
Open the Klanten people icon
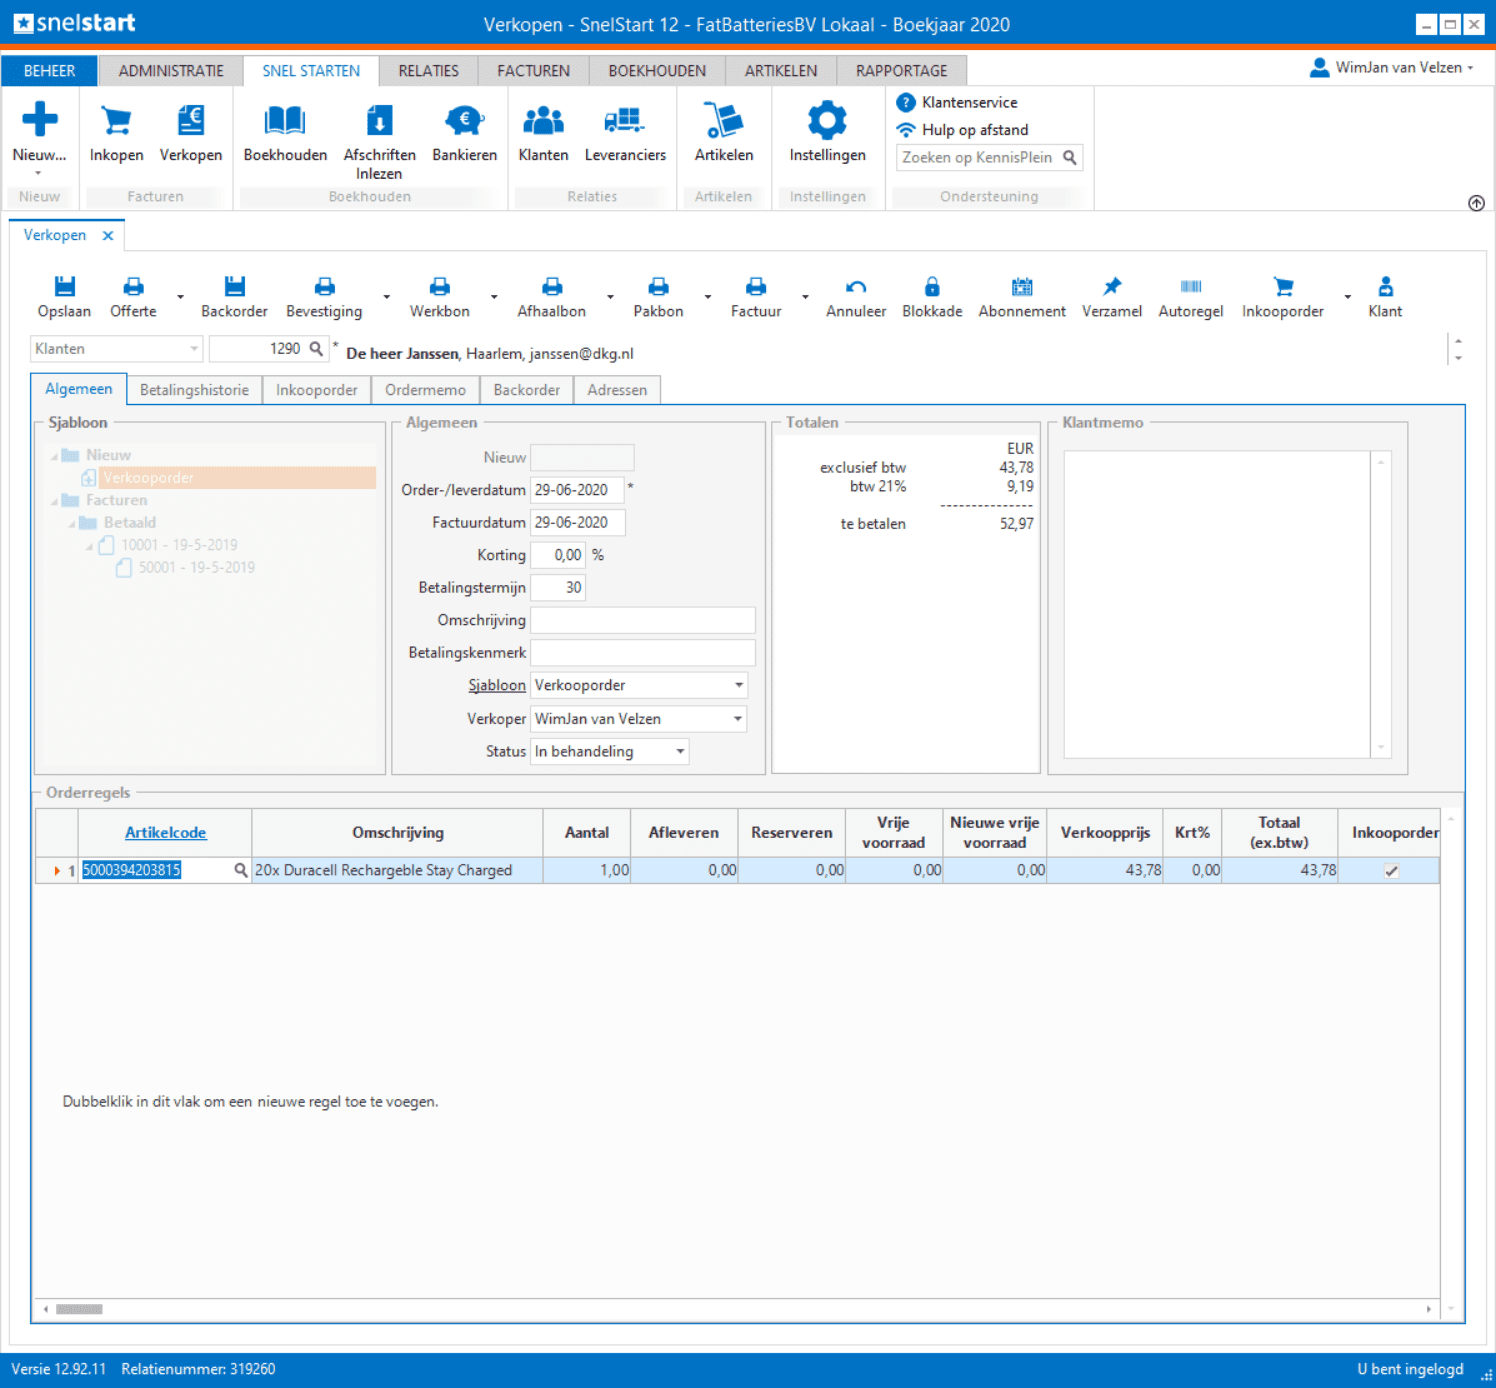click(543, 120)
